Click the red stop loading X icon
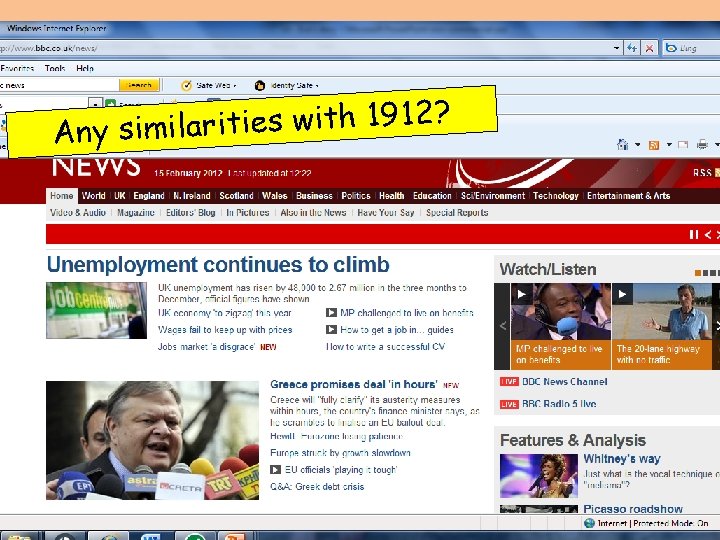This screenshot has width=720, height=540. point(649,48)
